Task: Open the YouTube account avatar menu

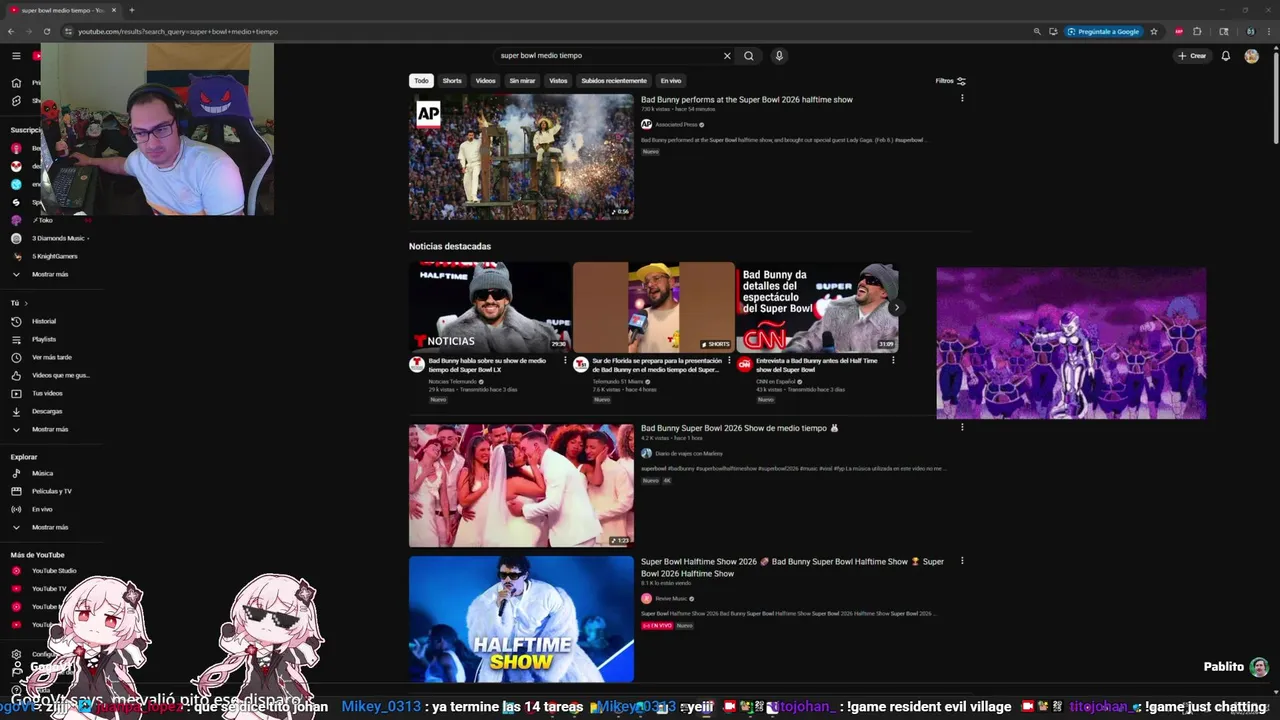Action: click(1251, 56)
